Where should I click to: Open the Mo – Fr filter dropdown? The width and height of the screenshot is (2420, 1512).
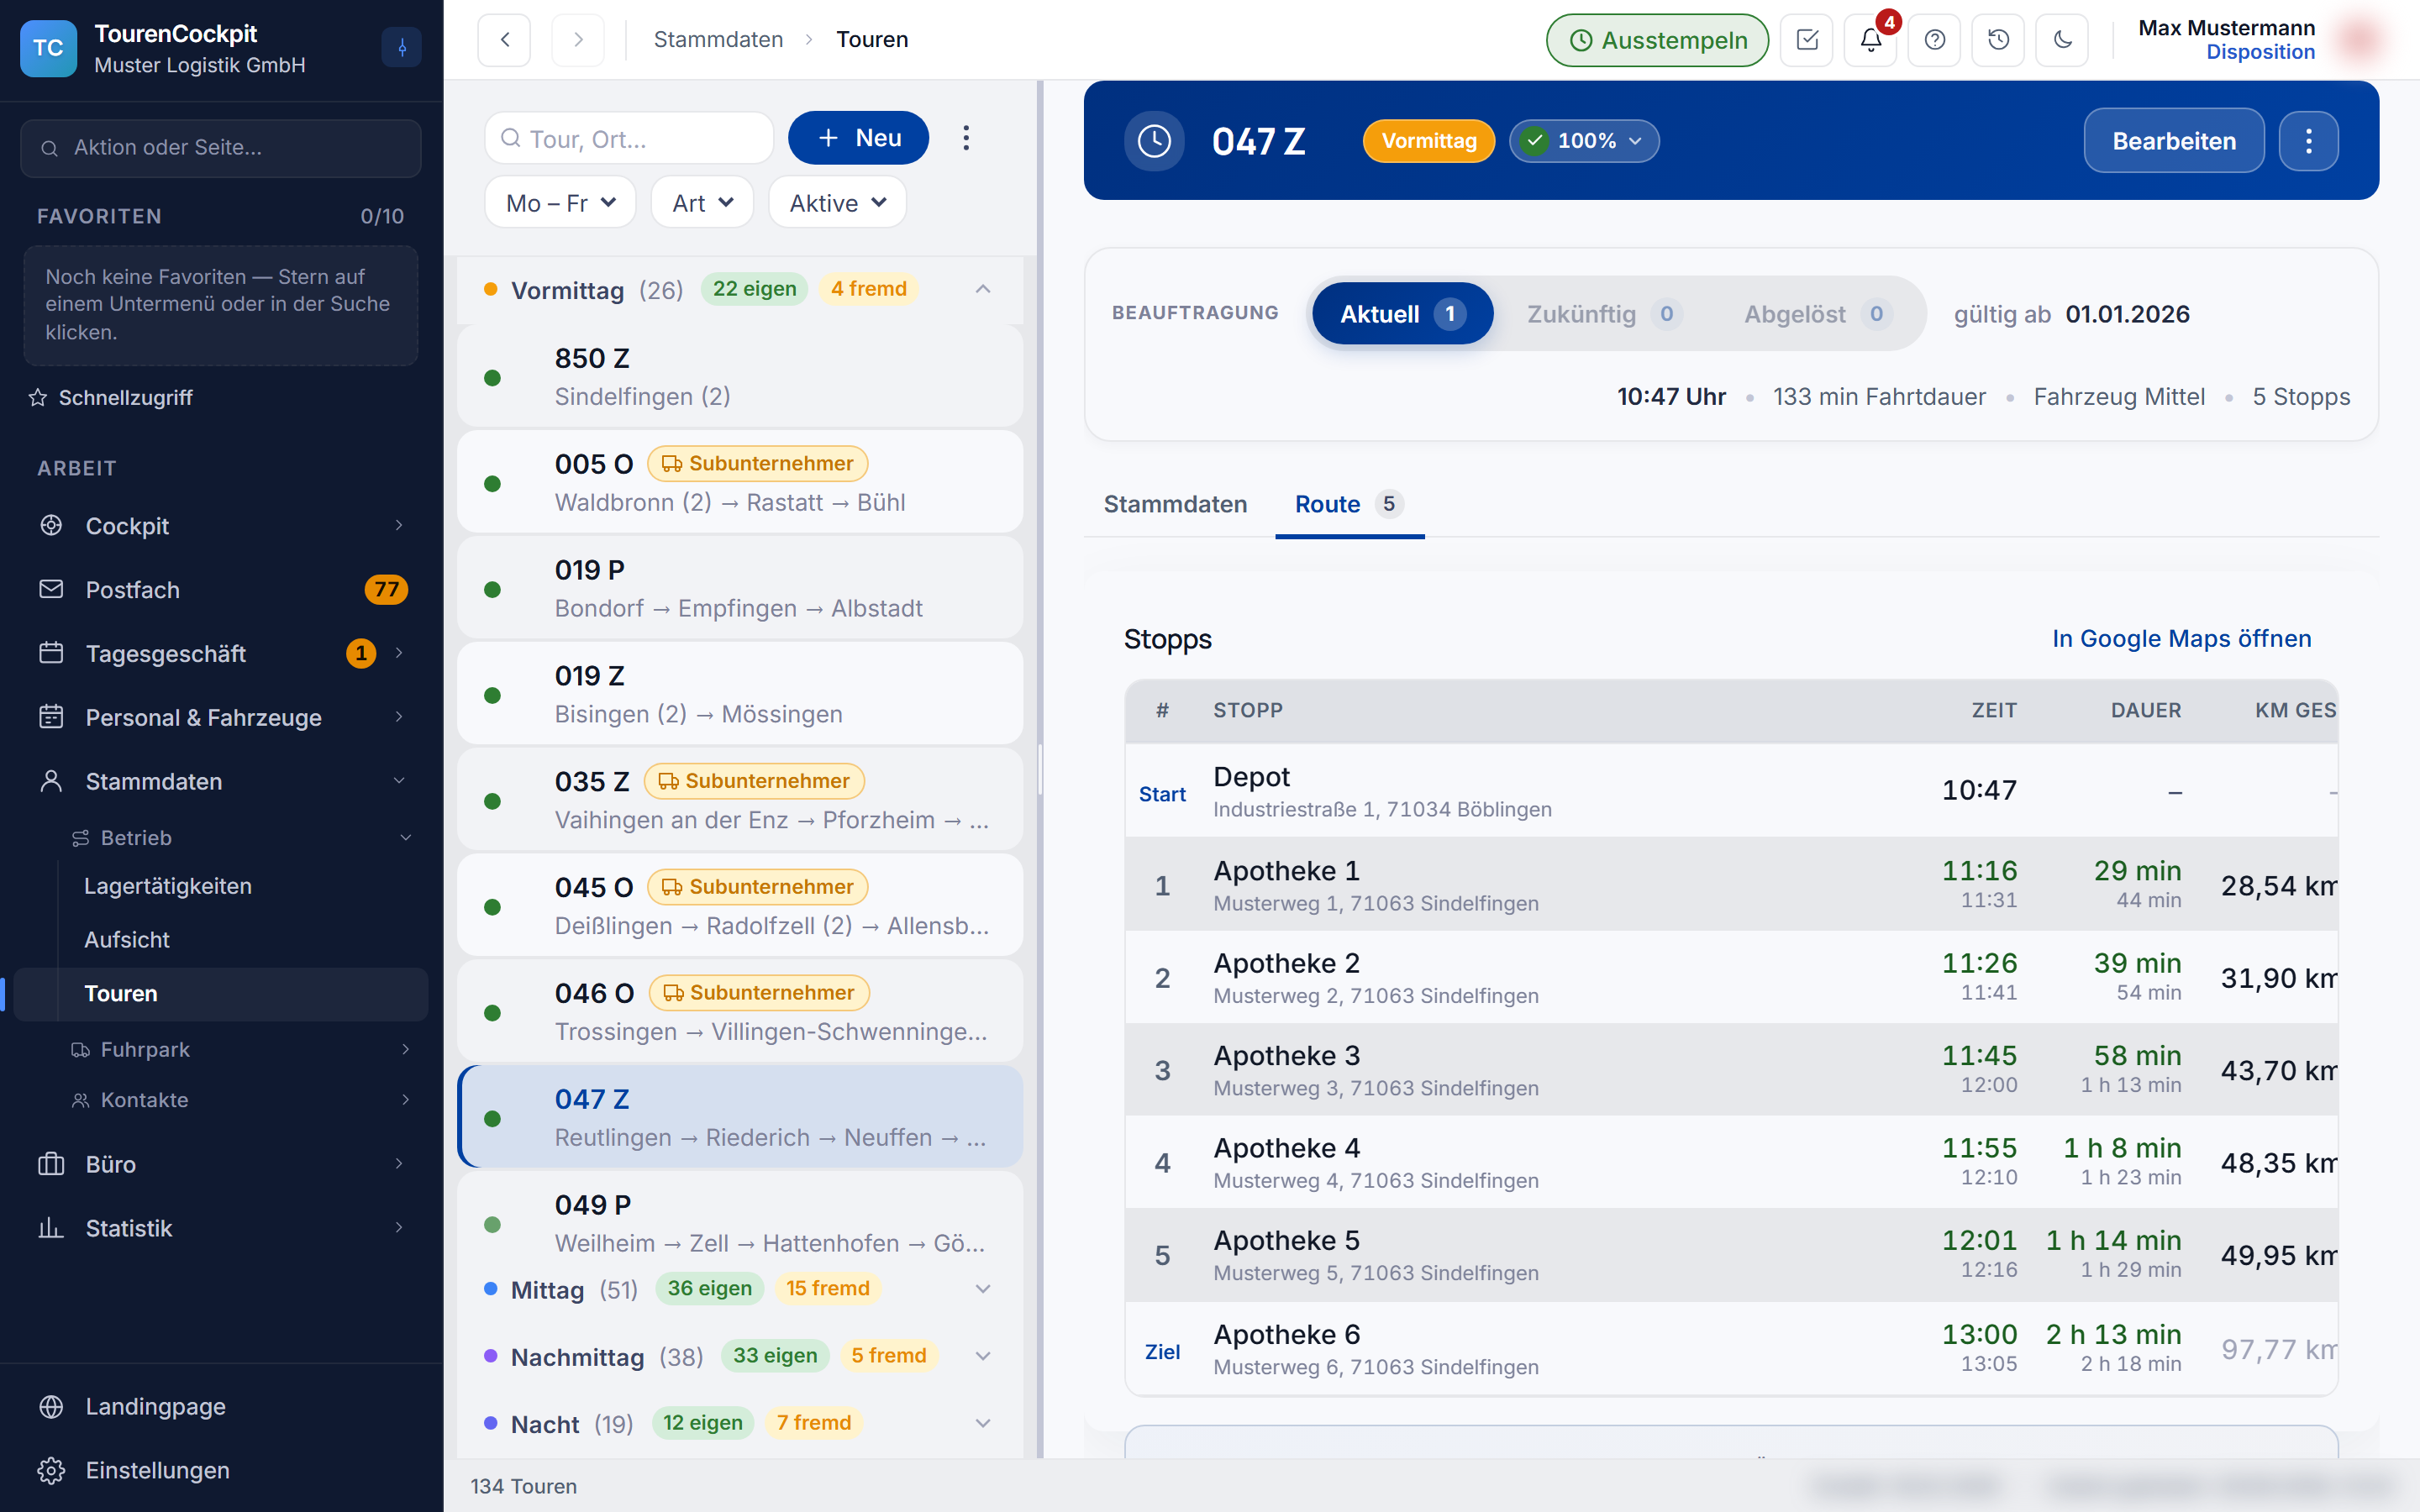tap(560, 203)
